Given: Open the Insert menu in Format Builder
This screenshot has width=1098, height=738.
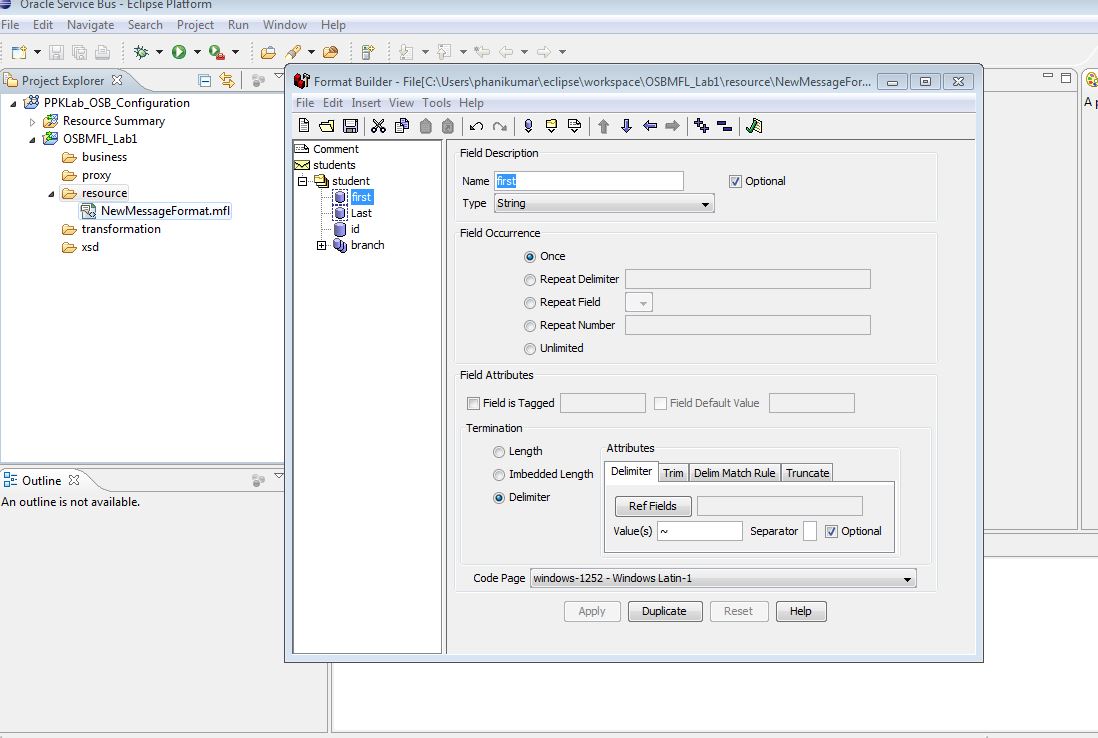Looking at the screenshot, I should click(x=366, y=103).
